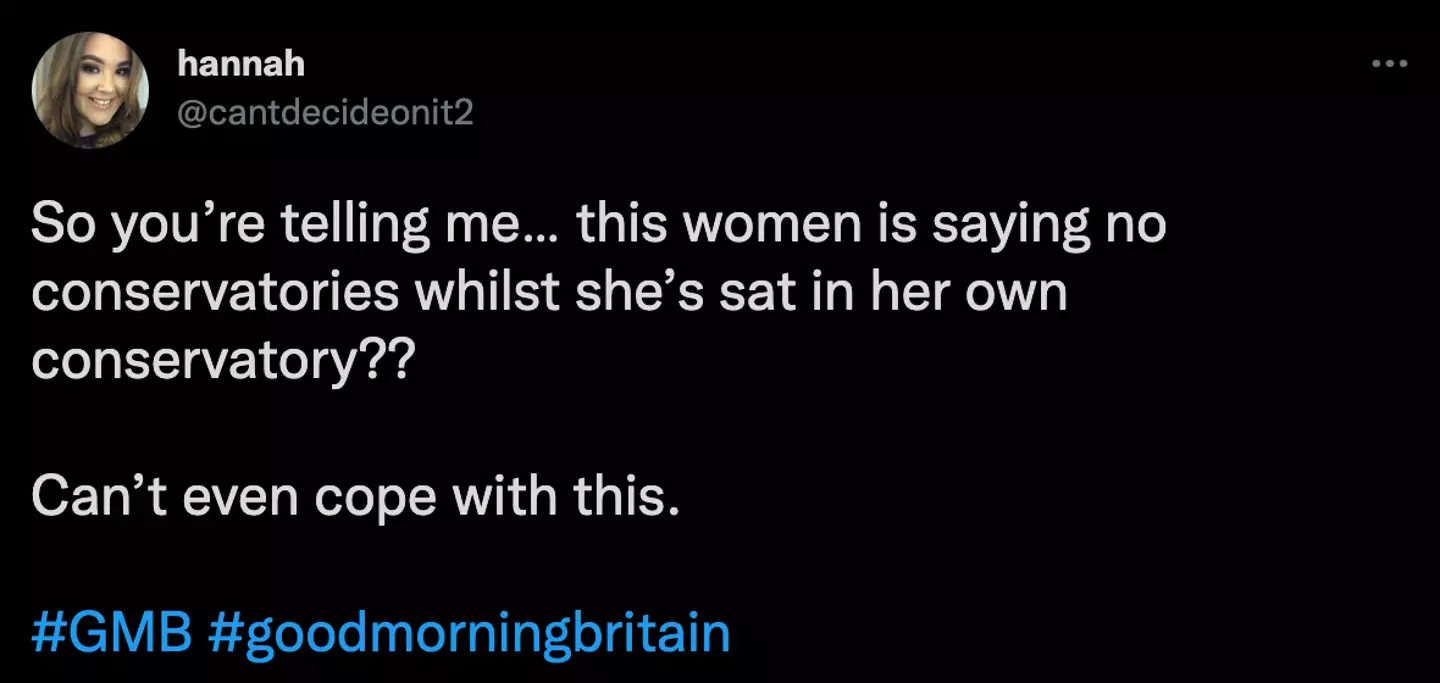Click the word "saying" in the first line
This screenshot has width=1440, height=683.
[1010, 226]
